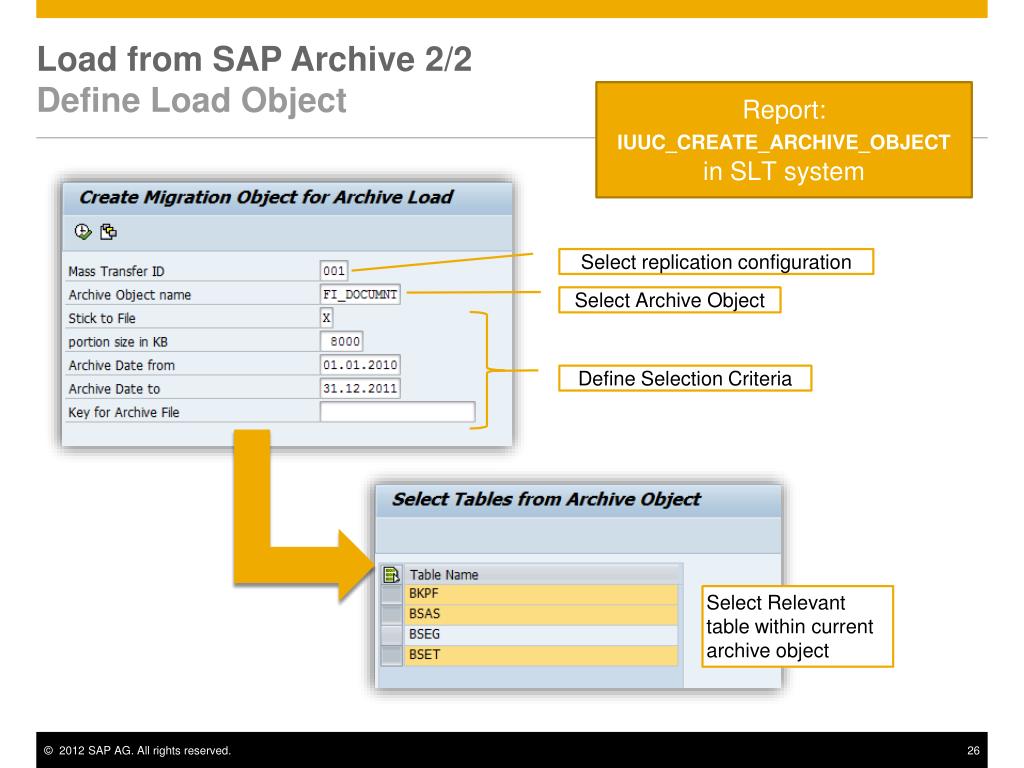Click the Archive Object name field

click(x=360, y=295)
